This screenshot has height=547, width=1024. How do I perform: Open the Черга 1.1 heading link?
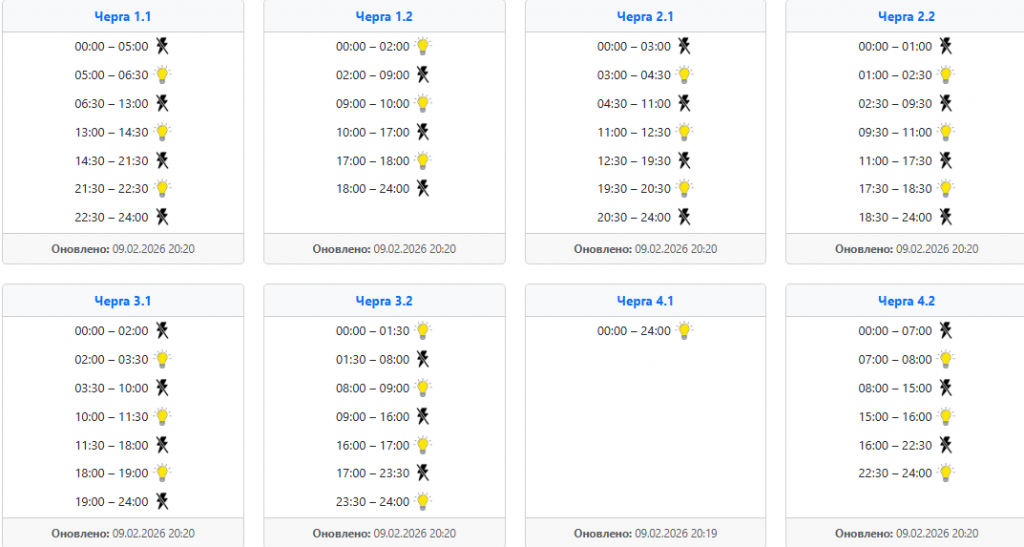tap(123, 17)
